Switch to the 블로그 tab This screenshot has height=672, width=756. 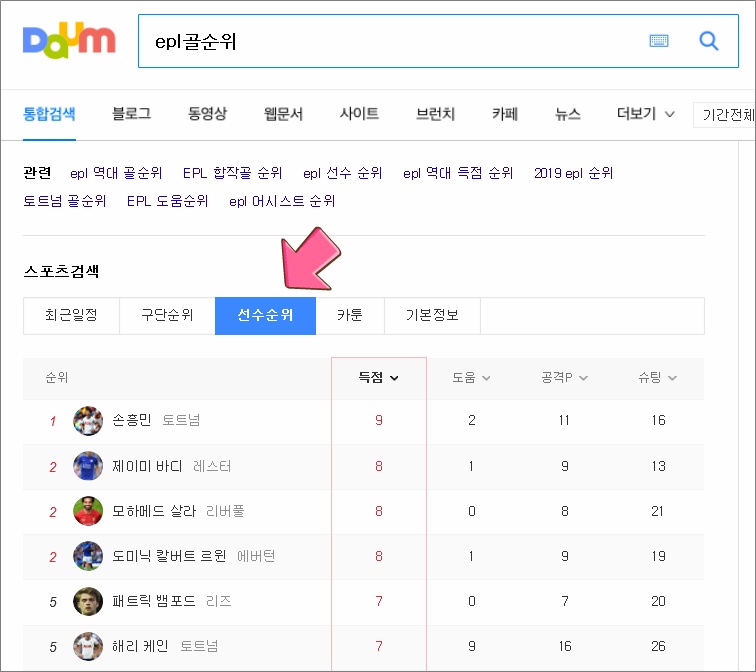pyautogui.click(x=132, y=114)
